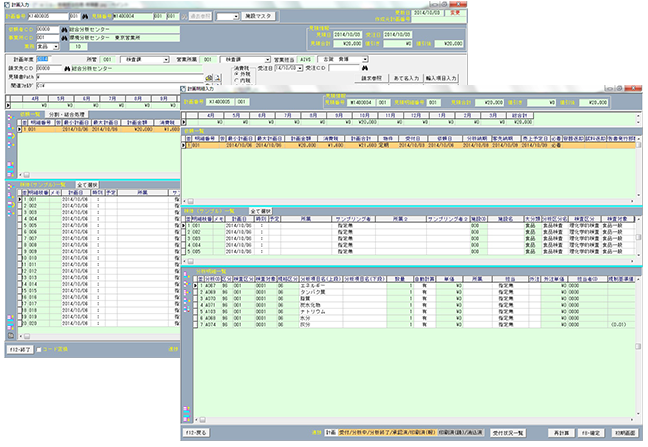Screen dimensions: 648x447
Task: Click ナトリウム cell in analysis list
Action: (x=321, y=311)
